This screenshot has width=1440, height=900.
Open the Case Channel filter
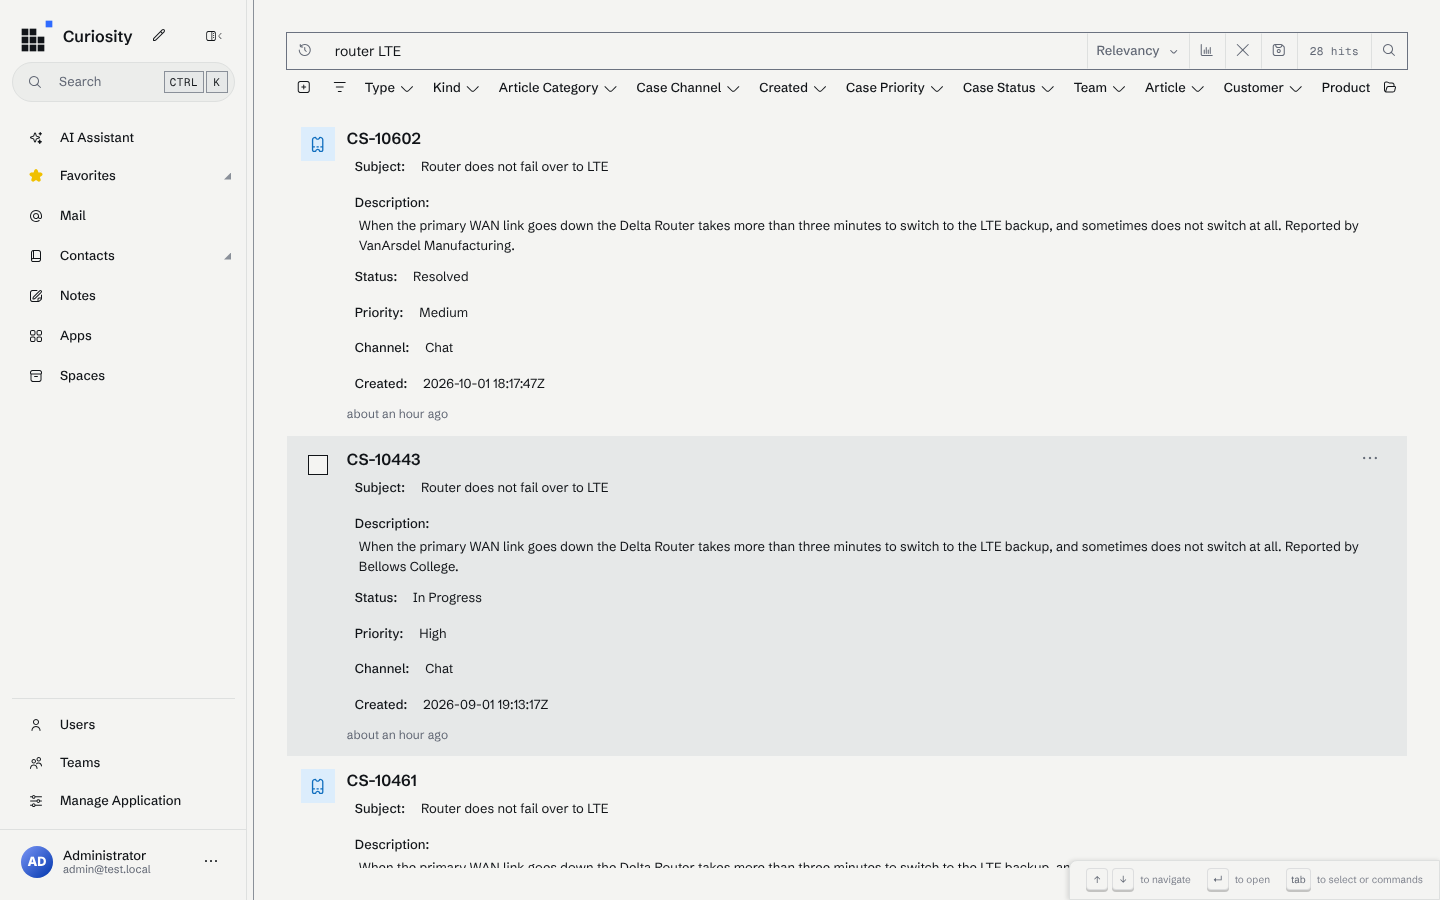pos(688,88)
